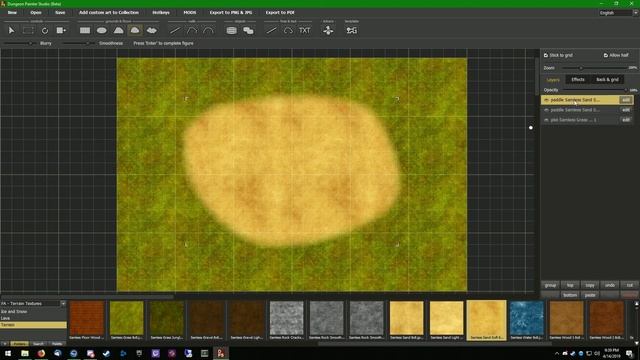
Task: Click Export to PNG & JPG
Action: [231, 13]
